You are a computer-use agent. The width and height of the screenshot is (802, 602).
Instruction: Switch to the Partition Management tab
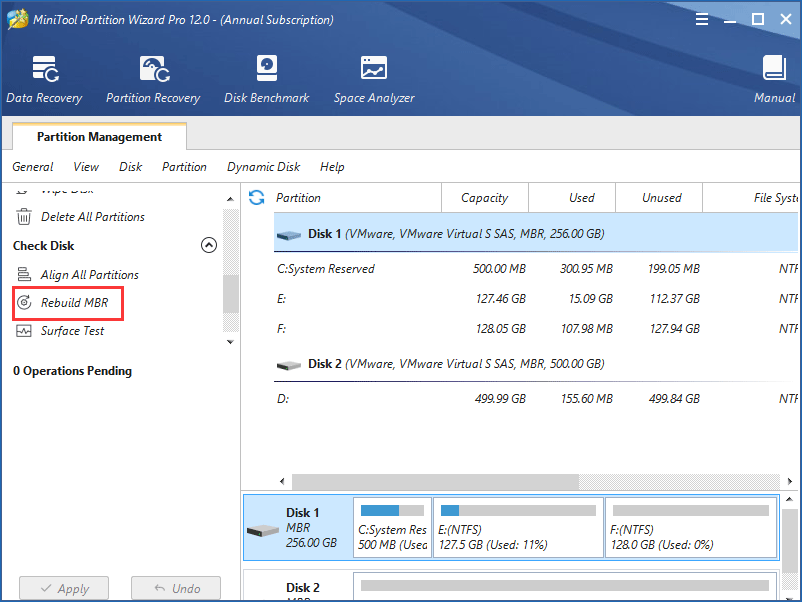click(98, 136)
